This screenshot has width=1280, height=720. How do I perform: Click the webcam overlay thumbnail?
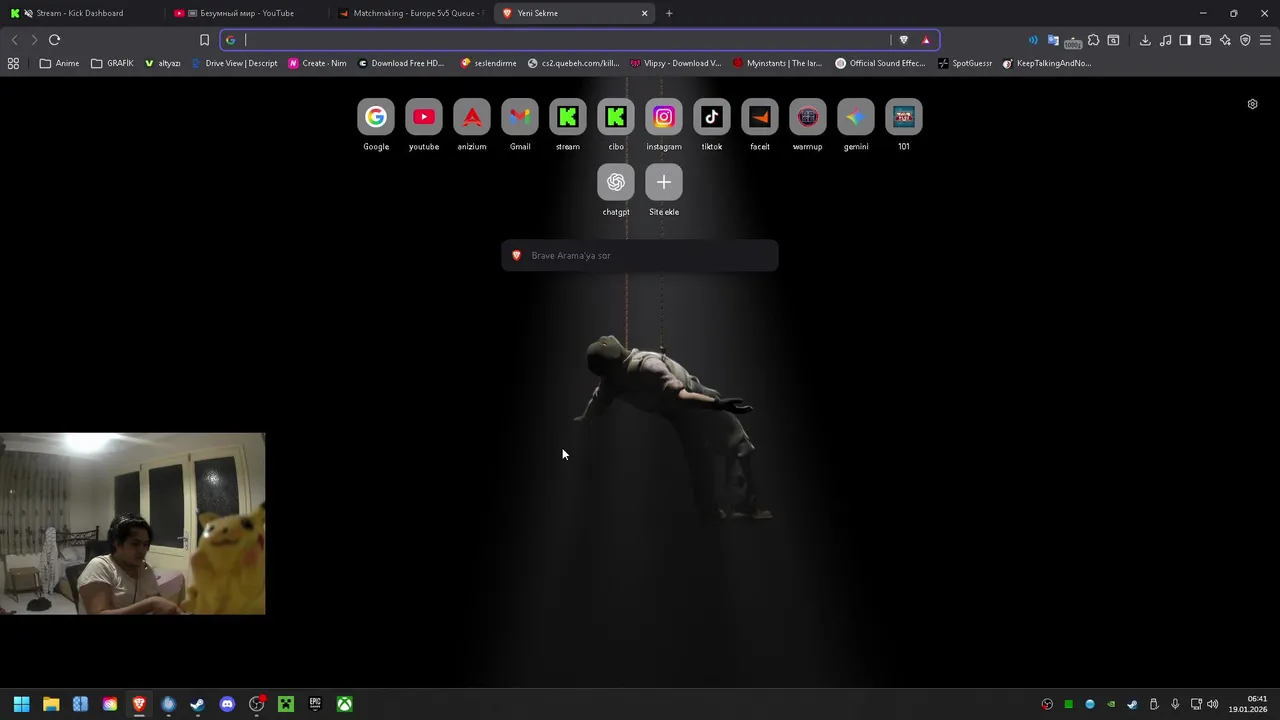(x=132, y=523)
